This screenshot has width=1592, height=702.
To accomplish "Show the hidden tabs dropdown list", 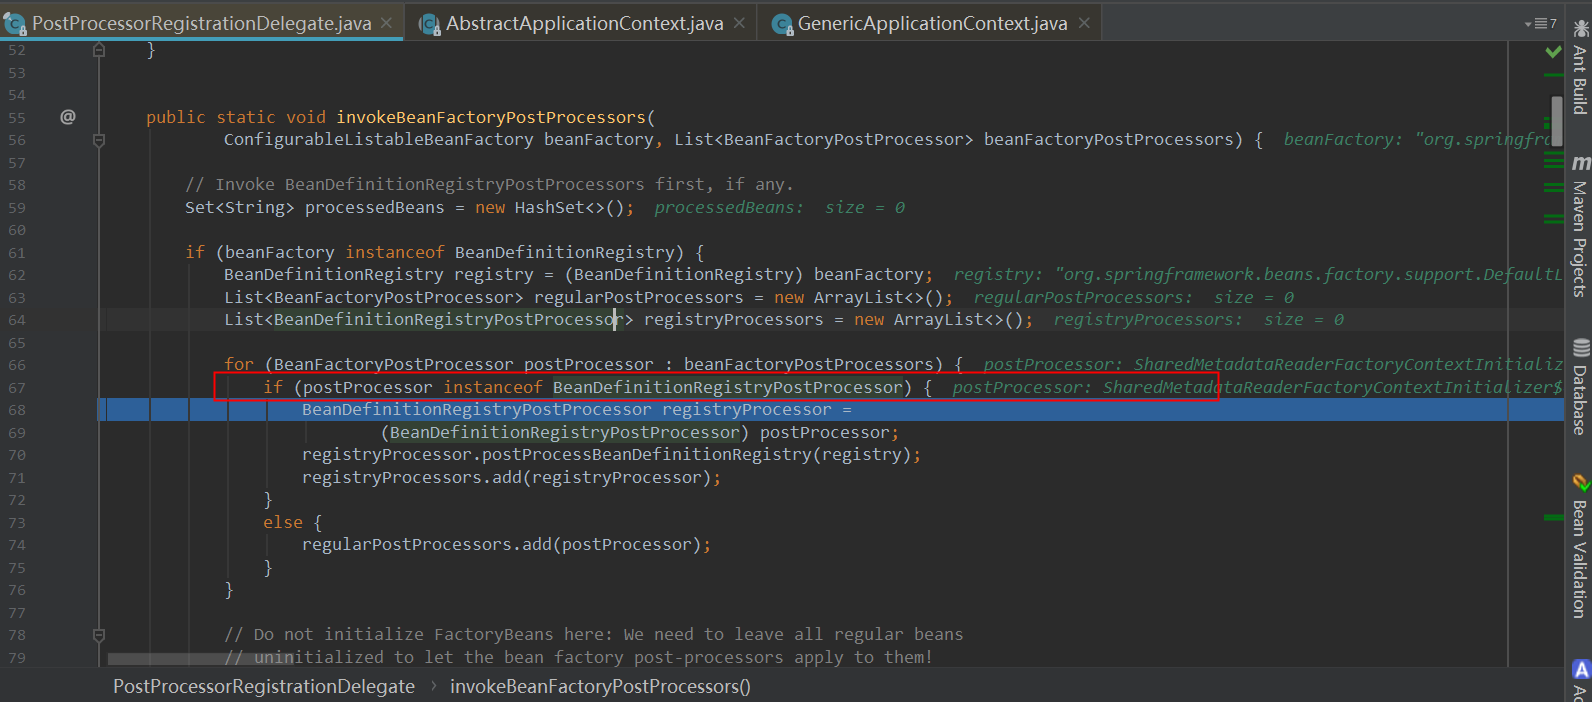I will coord(1540,24).
